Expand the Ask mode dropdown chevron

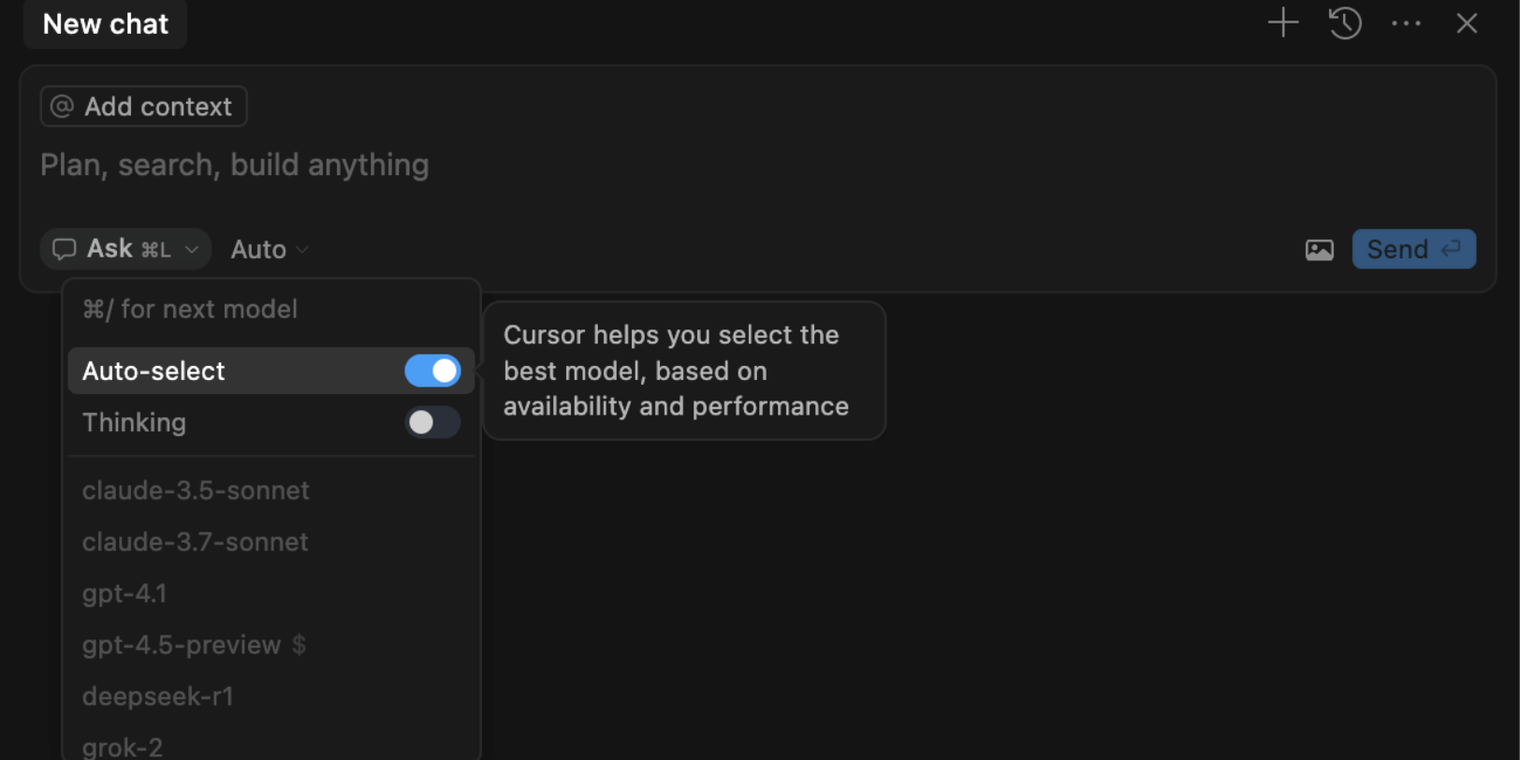click(192, 250)
